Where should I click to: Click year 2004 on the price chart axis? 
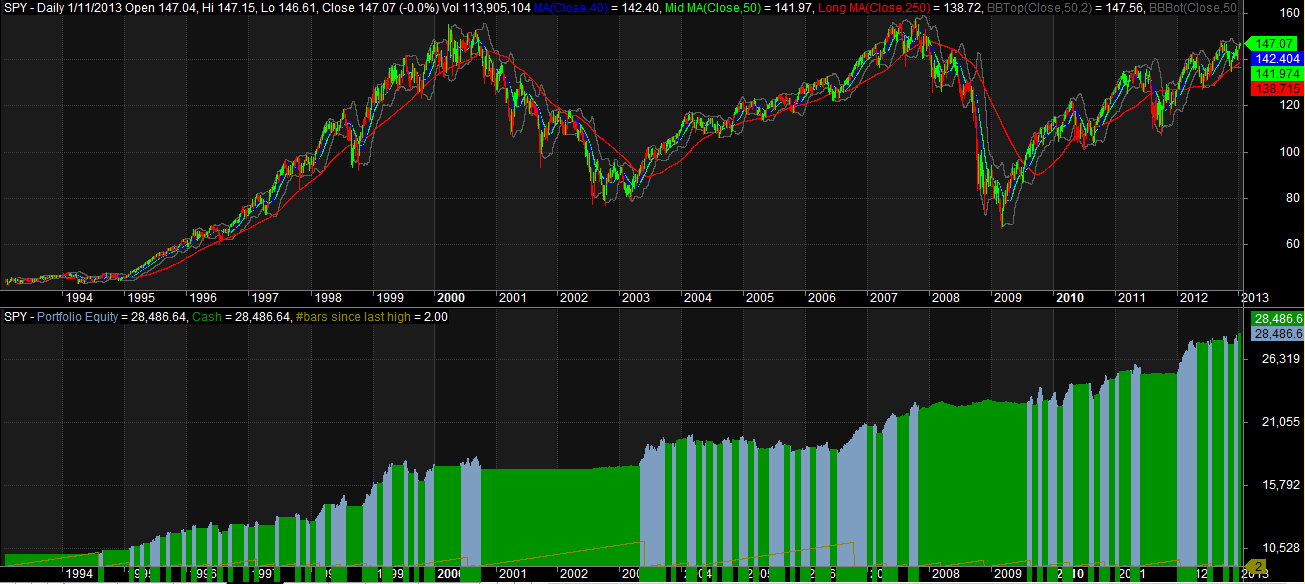[x=698, y=298]
